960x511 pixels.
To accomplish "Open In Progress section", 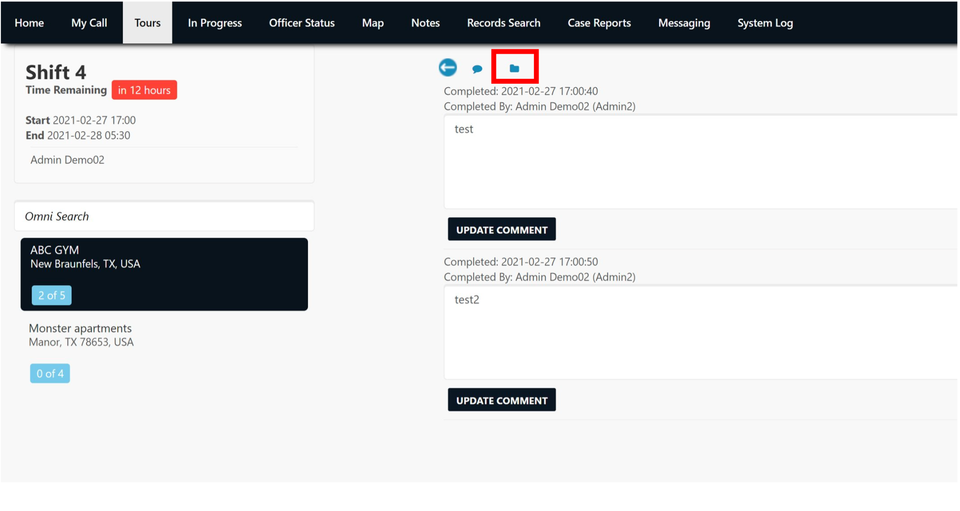I will [x=215, y=23].
